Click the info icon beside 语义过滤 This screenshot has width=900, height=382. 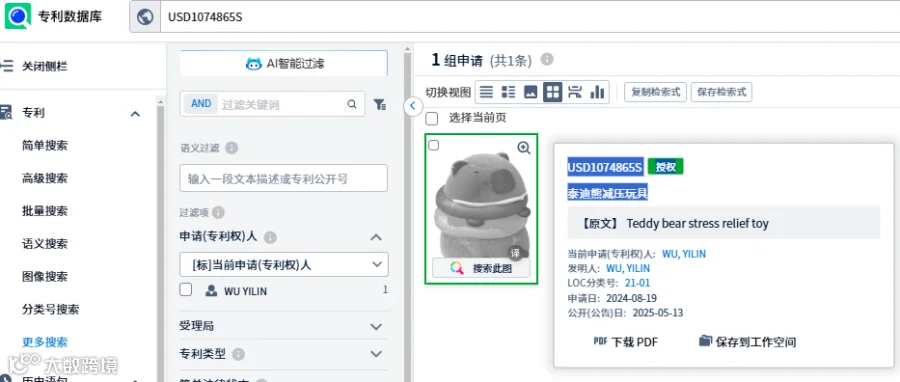pos(231,148)
